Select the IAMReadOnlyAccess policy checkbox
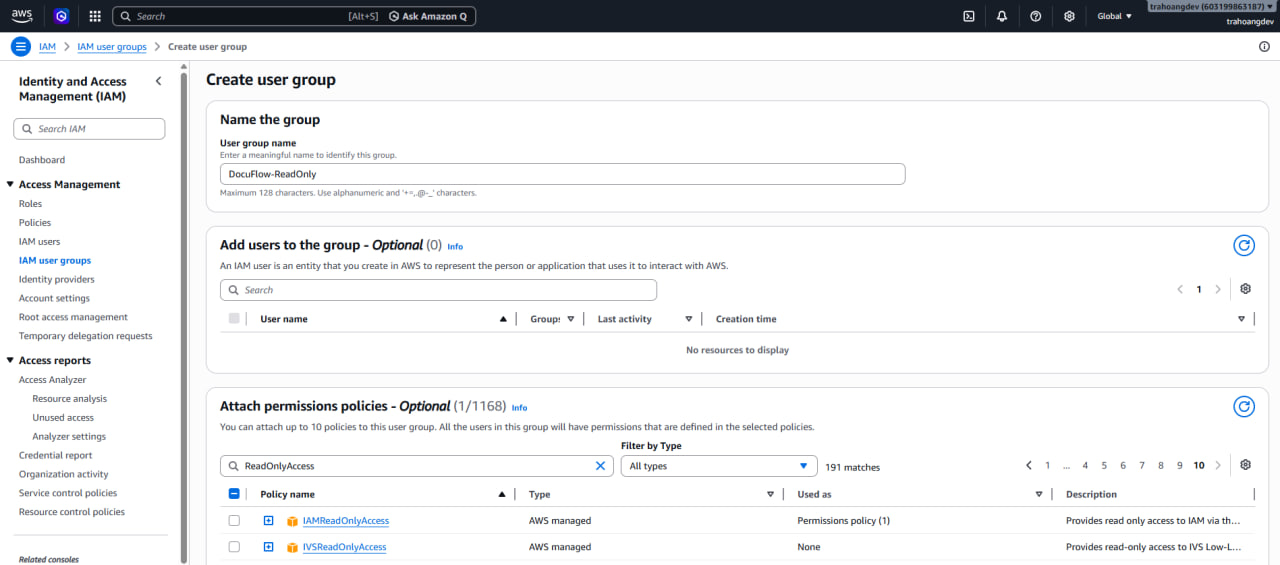Screen dimensions: 1280x565 [234, 520]
